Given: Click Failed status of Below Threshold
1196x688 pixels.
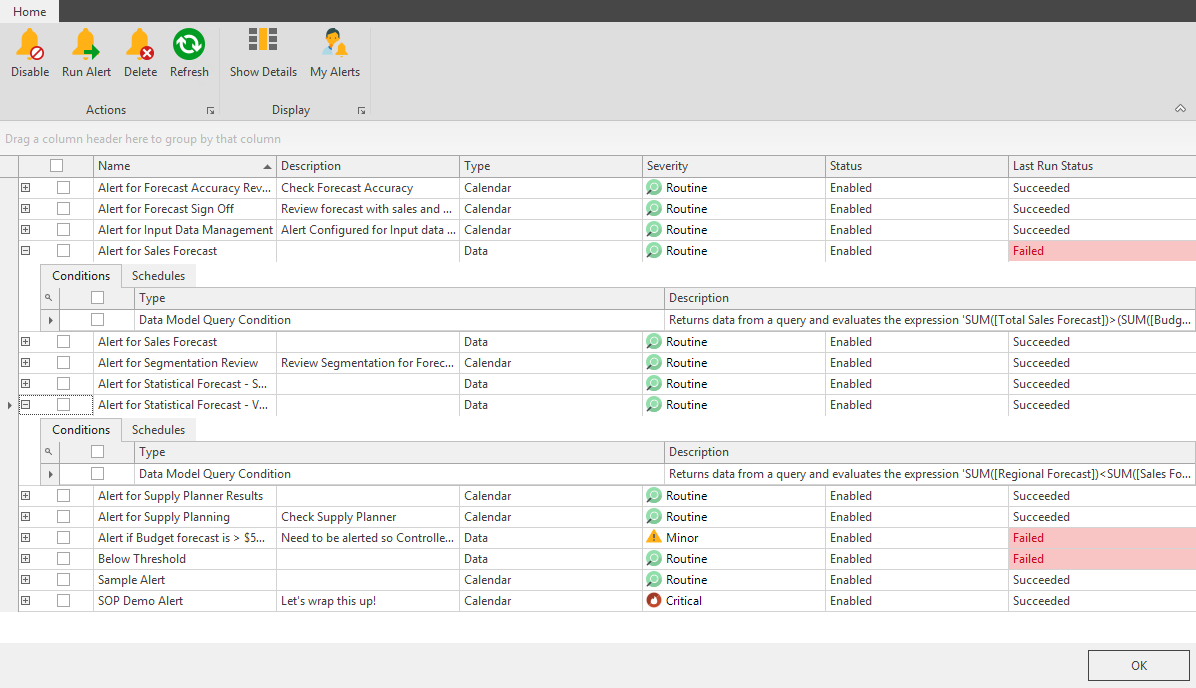Looking at the screenshot, I should point(1102,558).
